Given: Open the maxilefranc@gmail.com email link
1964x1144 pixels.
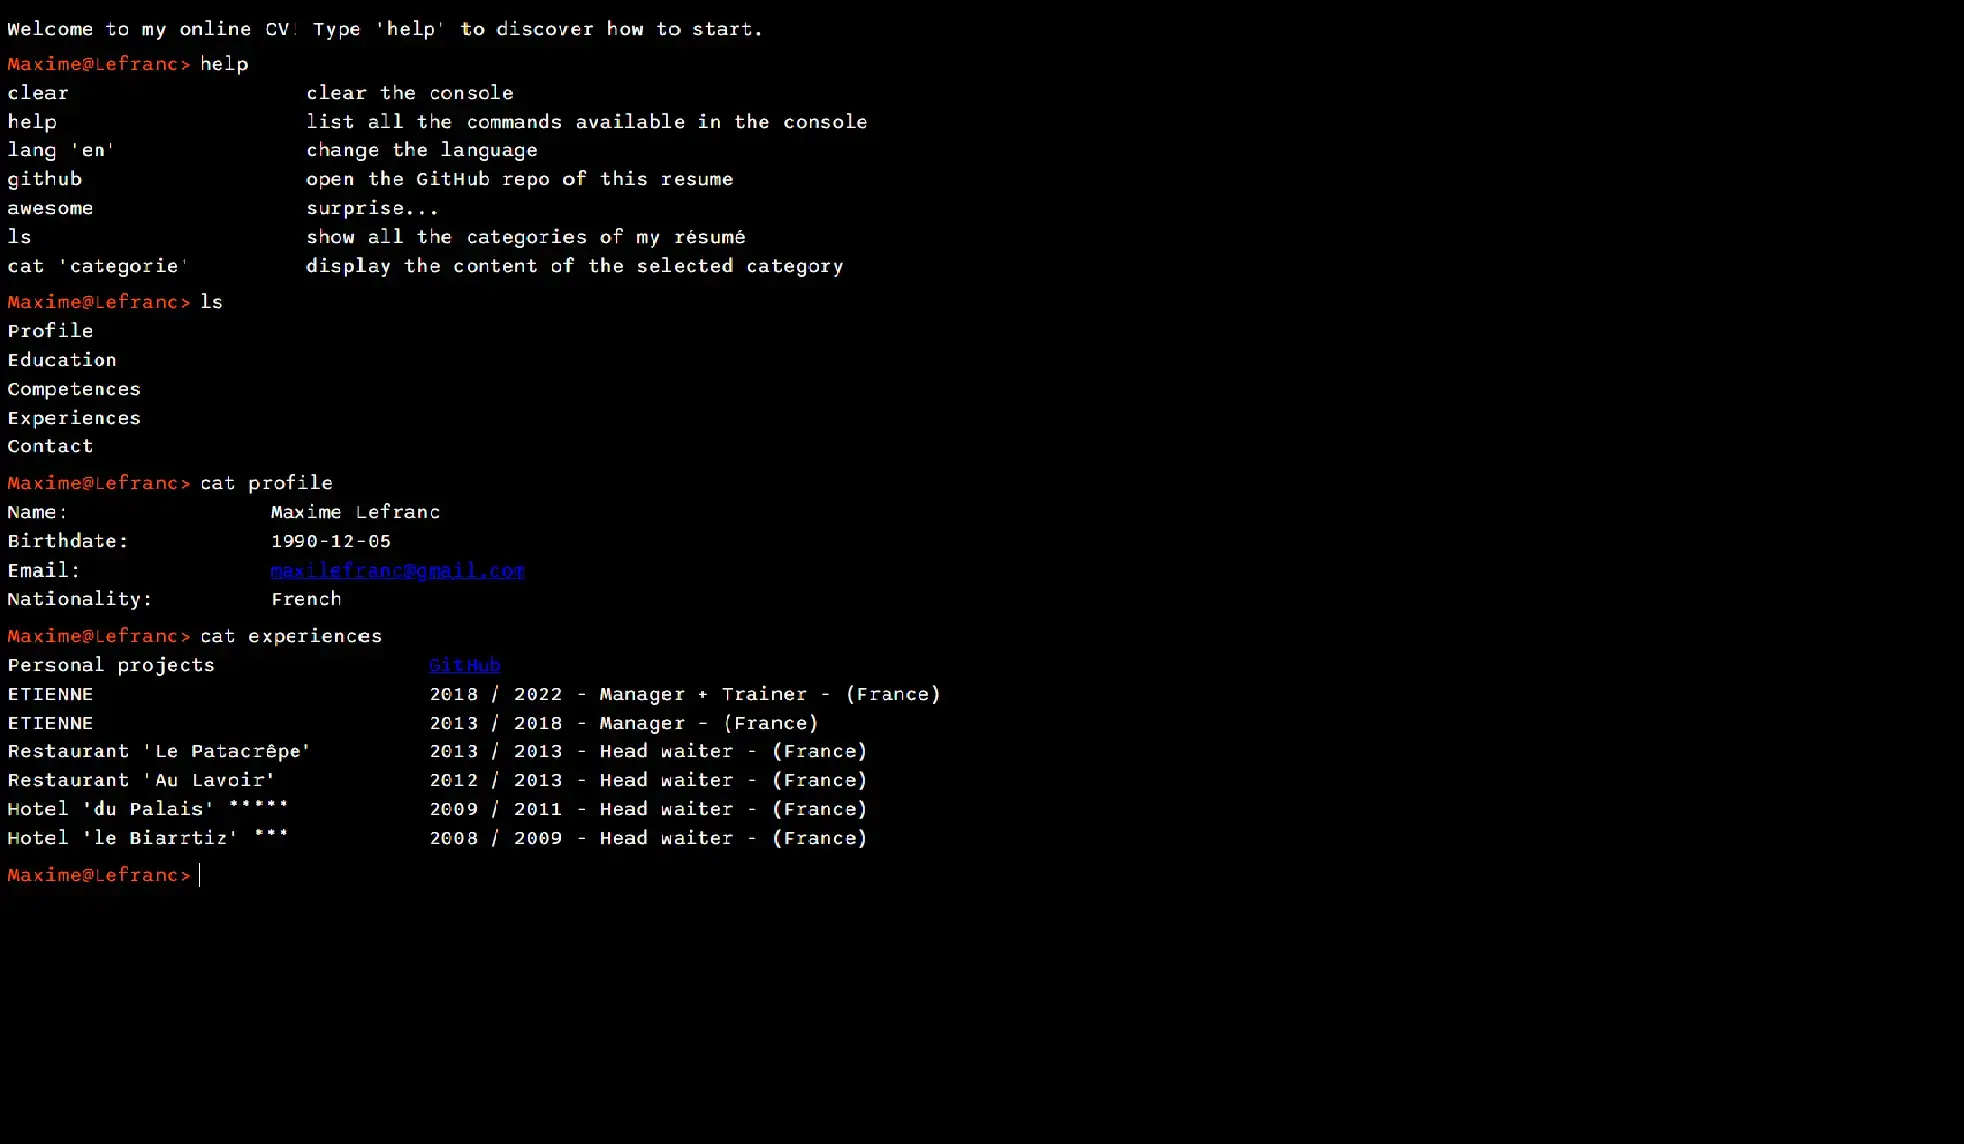Looking at the screenshot, I should tap(397, 570).
